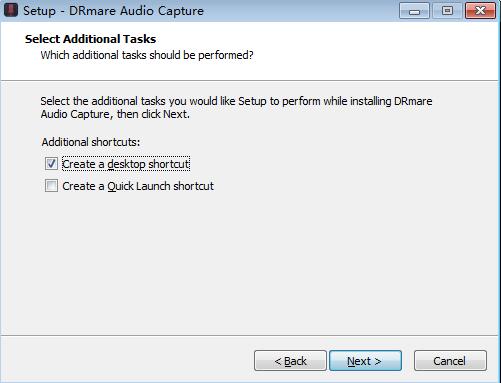This screenshot has height=383, width=501.
Task: Minimize the Setup window
Action: [414, 11]
